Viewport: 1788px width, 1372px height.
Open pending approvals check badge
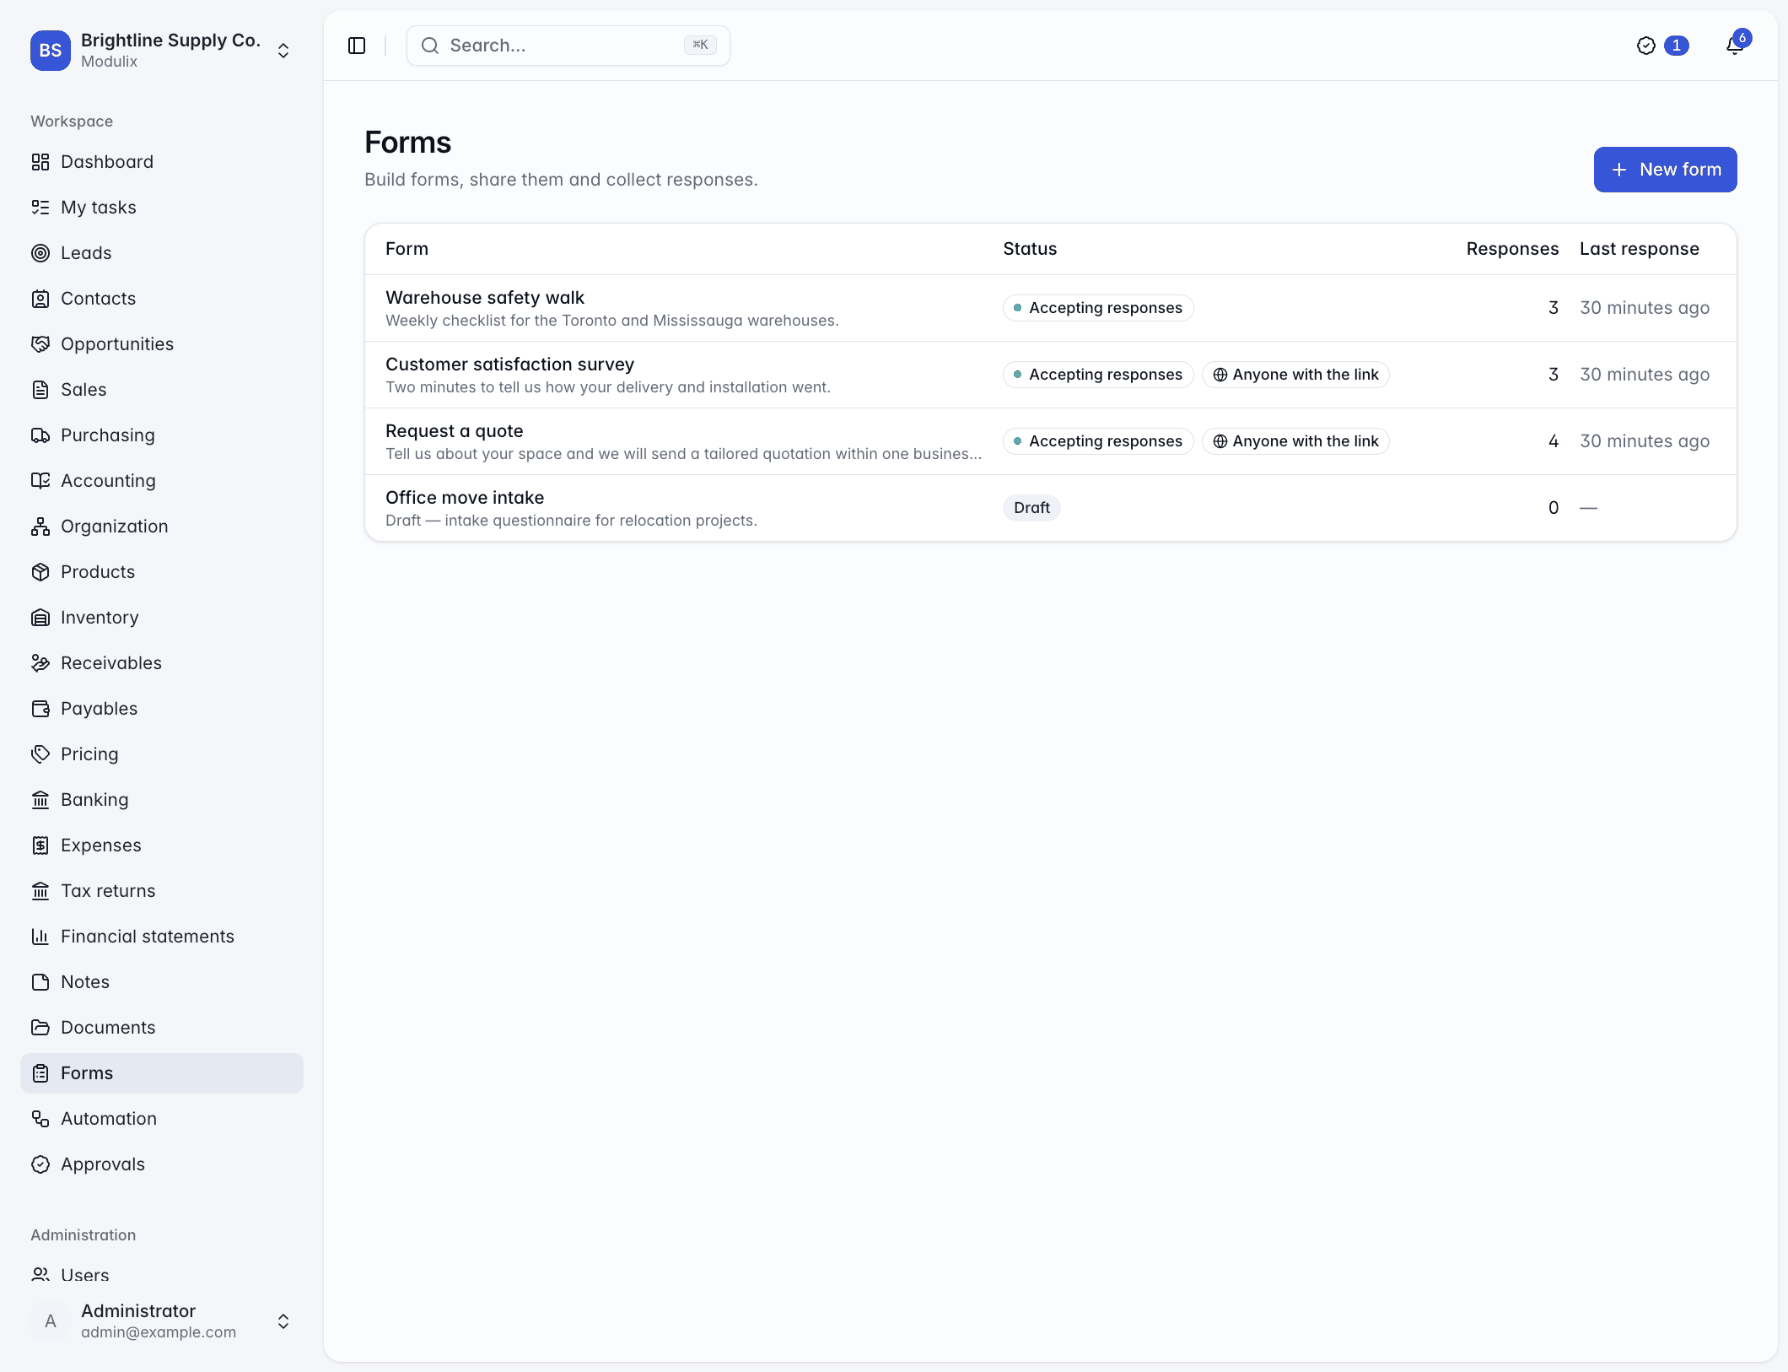pyautogui.click(x=1662, y=46)
